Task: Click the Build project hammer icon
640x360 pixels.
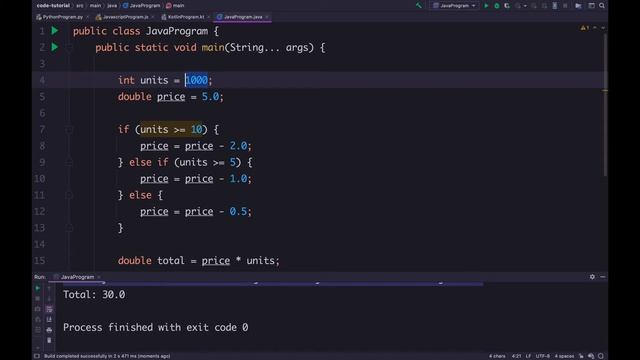Action: click(x=419, y=6)
